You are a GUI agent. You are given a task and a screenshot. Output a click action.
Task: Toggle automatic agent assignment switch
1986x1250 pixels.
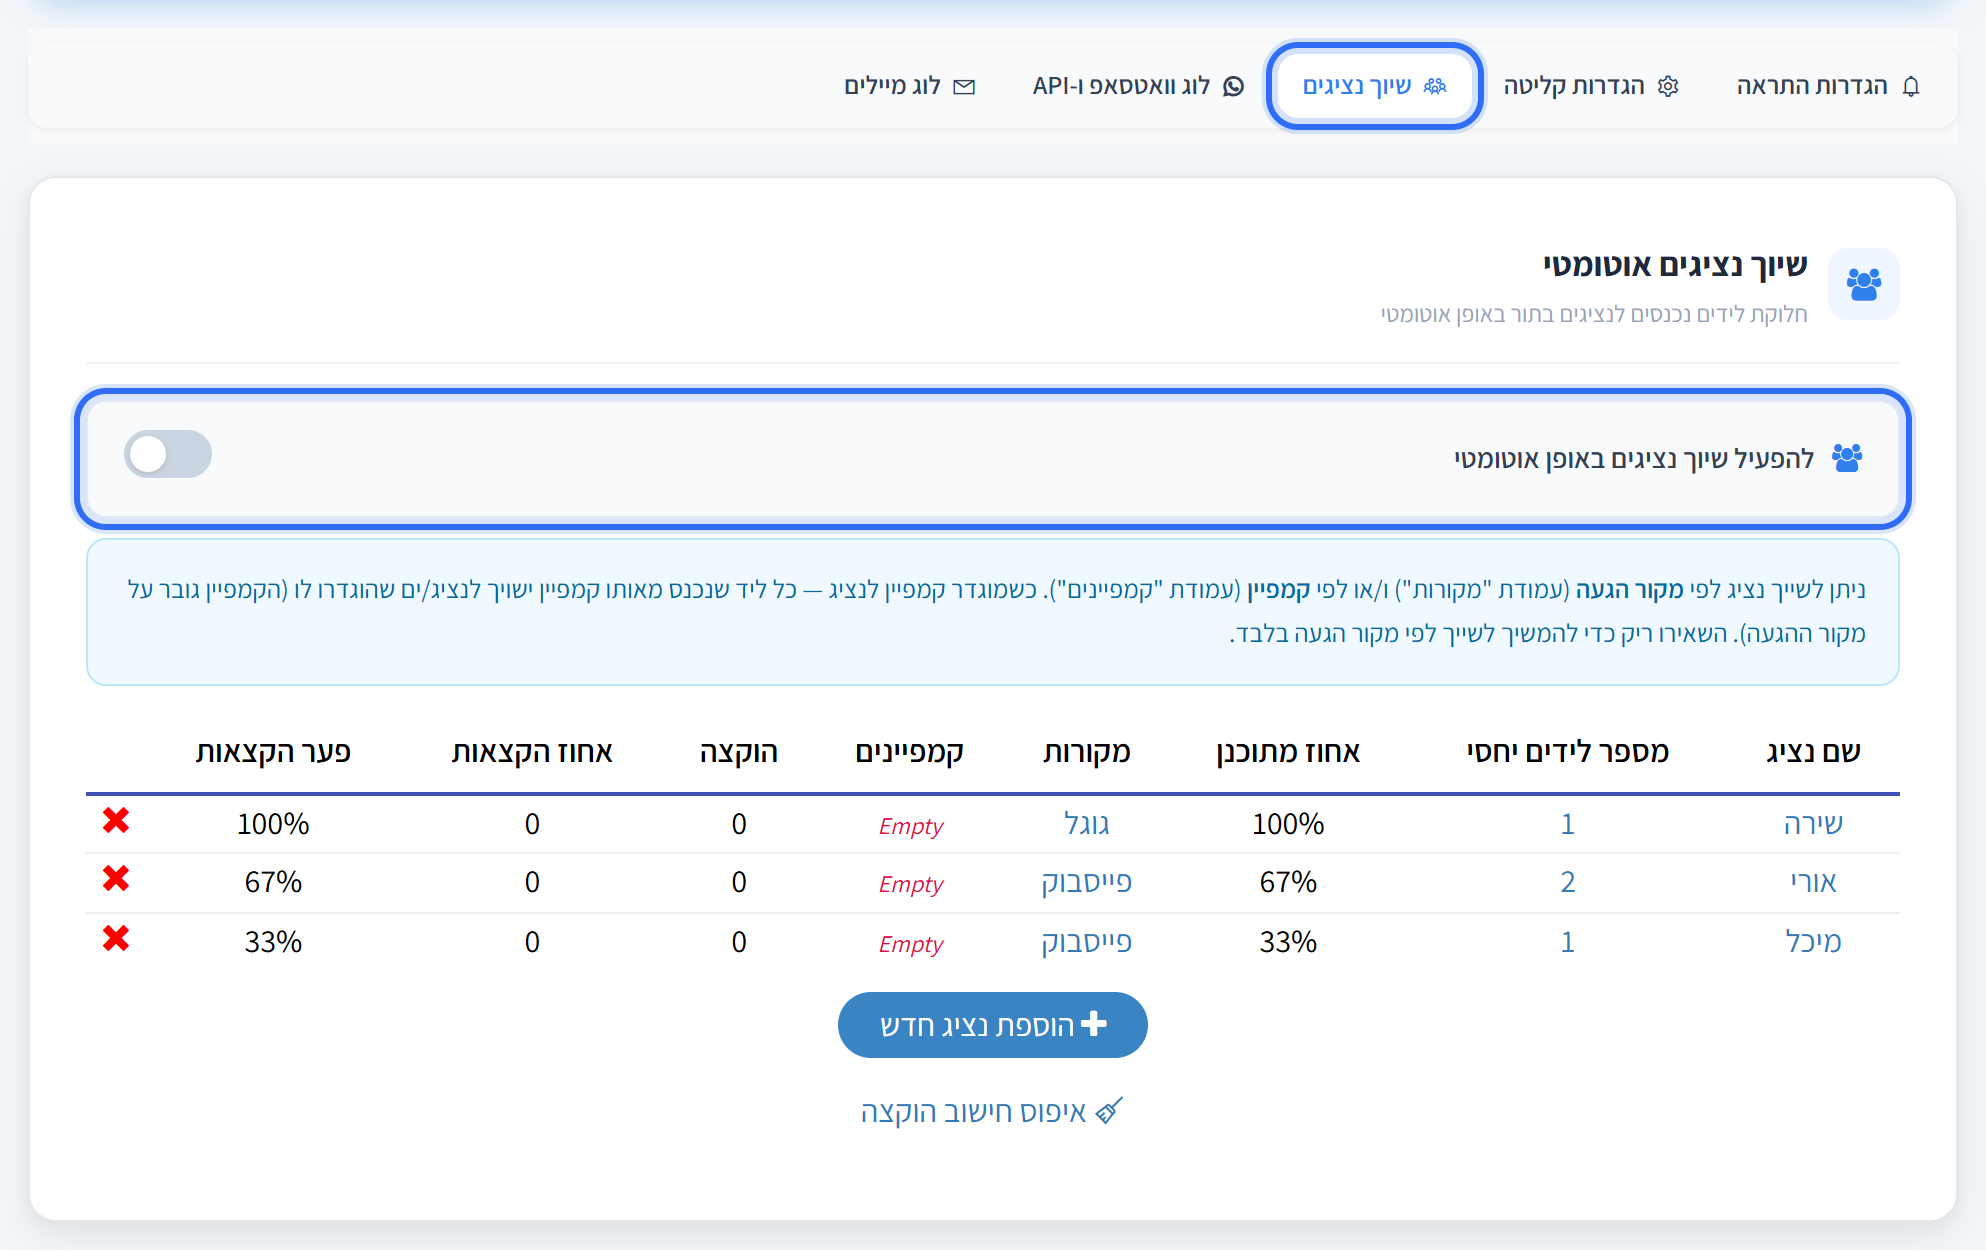168,454
